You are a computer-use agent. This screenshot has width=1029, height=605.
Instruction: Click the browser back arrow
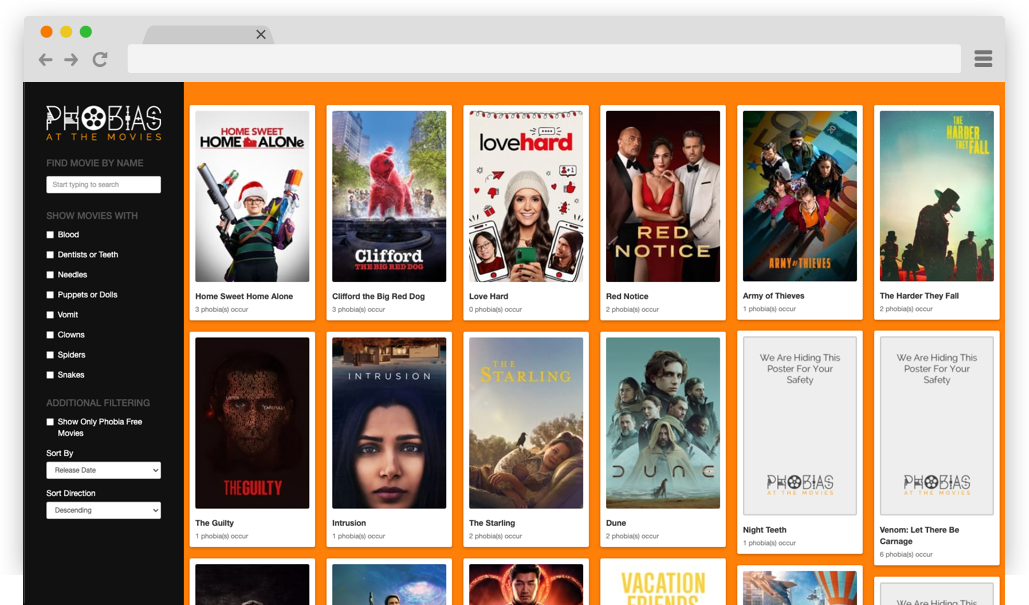(45, 60)
